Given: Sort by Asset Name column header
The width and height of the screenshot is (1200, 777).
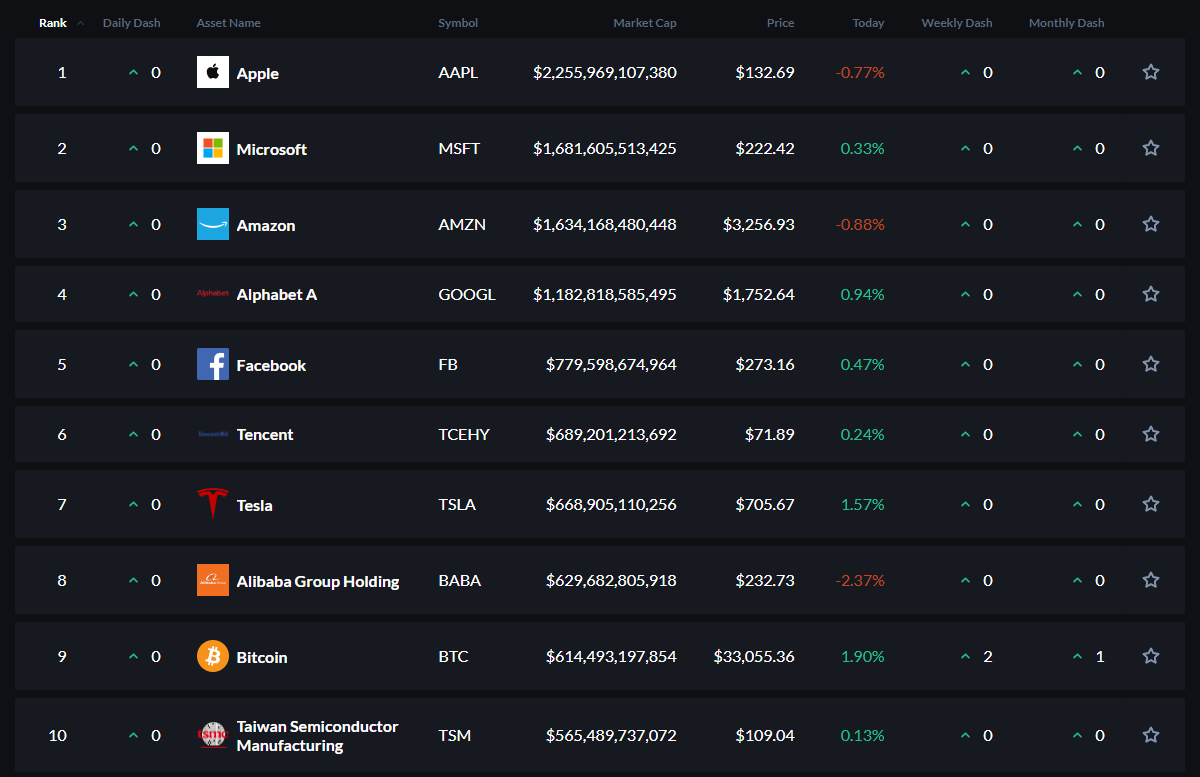Looking at the screenshot, I should point(229,23).
